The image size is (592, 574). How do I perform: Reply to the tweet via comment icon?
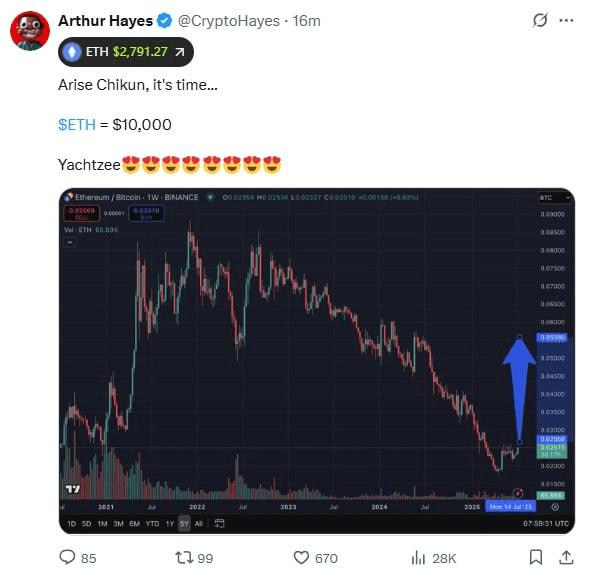[x=68, y=557]
